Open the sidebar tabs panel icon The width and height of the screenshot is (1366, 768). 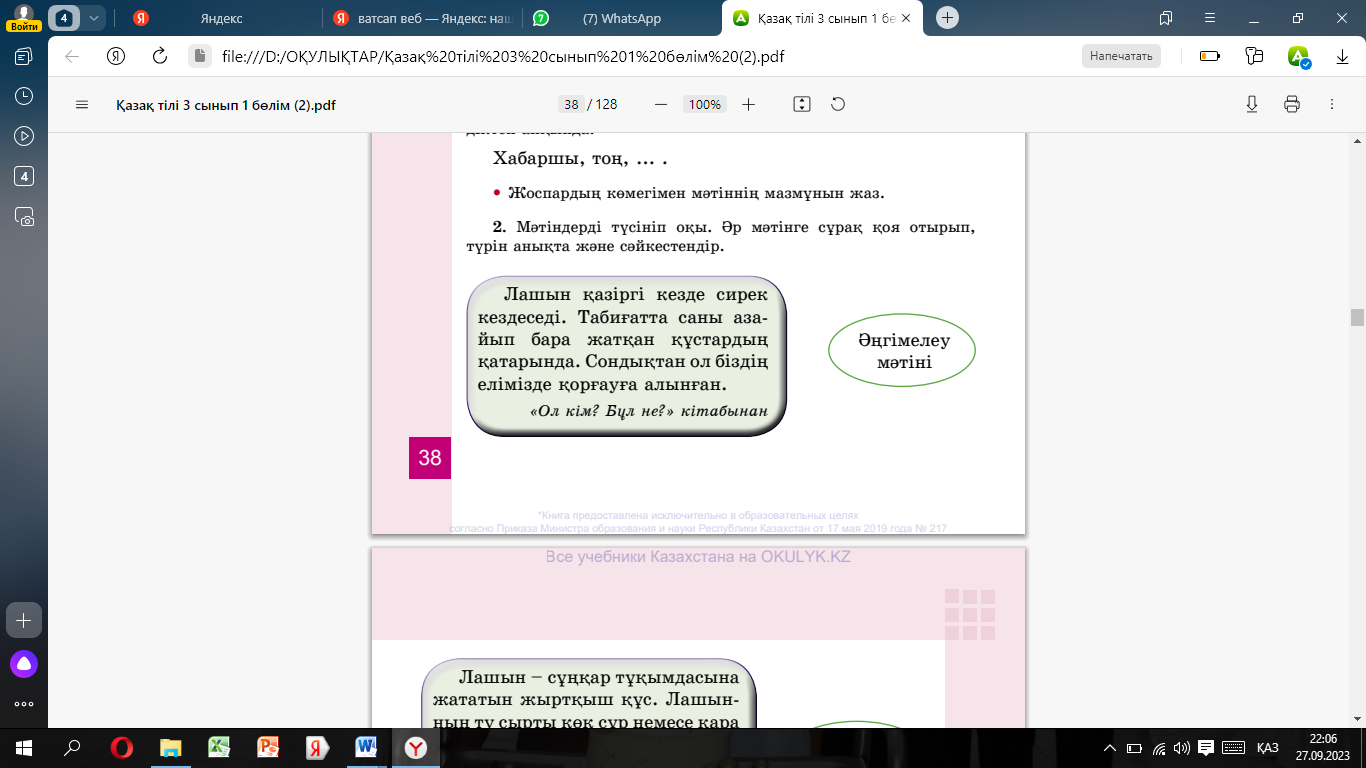tap(24, 56)
